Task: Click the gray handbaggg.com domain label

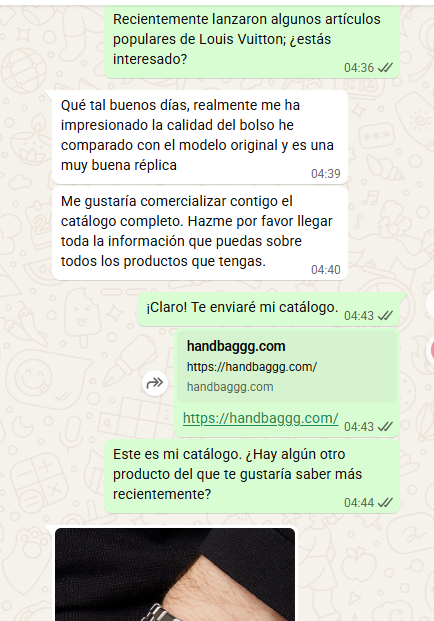Action: 230,387
